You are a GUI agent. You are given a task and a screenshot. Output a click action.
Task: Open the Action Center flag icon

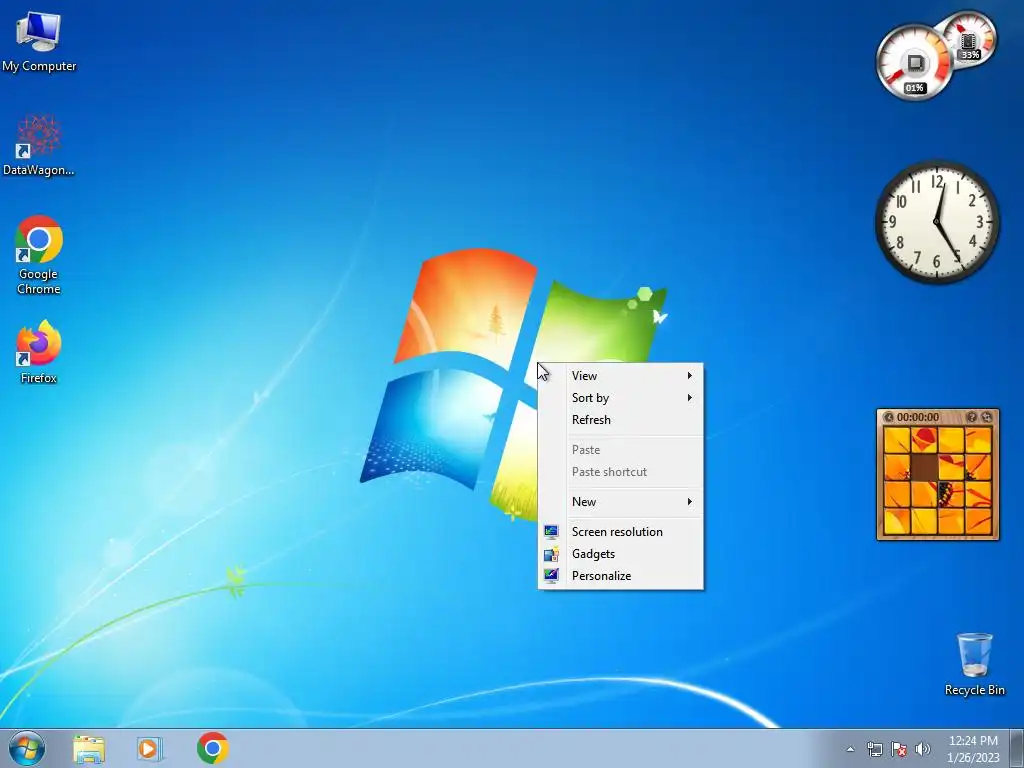pos(899,749)
